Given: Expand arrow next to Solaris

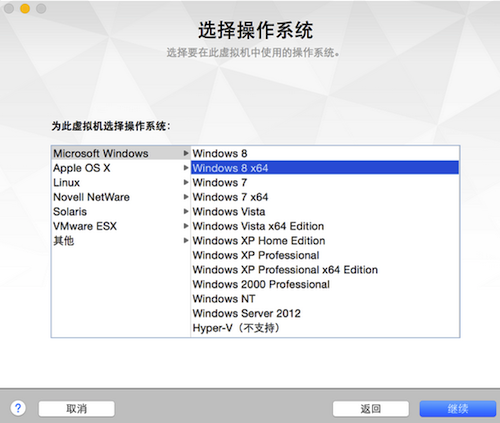Looking at the screenshot, I should [186, 211].
